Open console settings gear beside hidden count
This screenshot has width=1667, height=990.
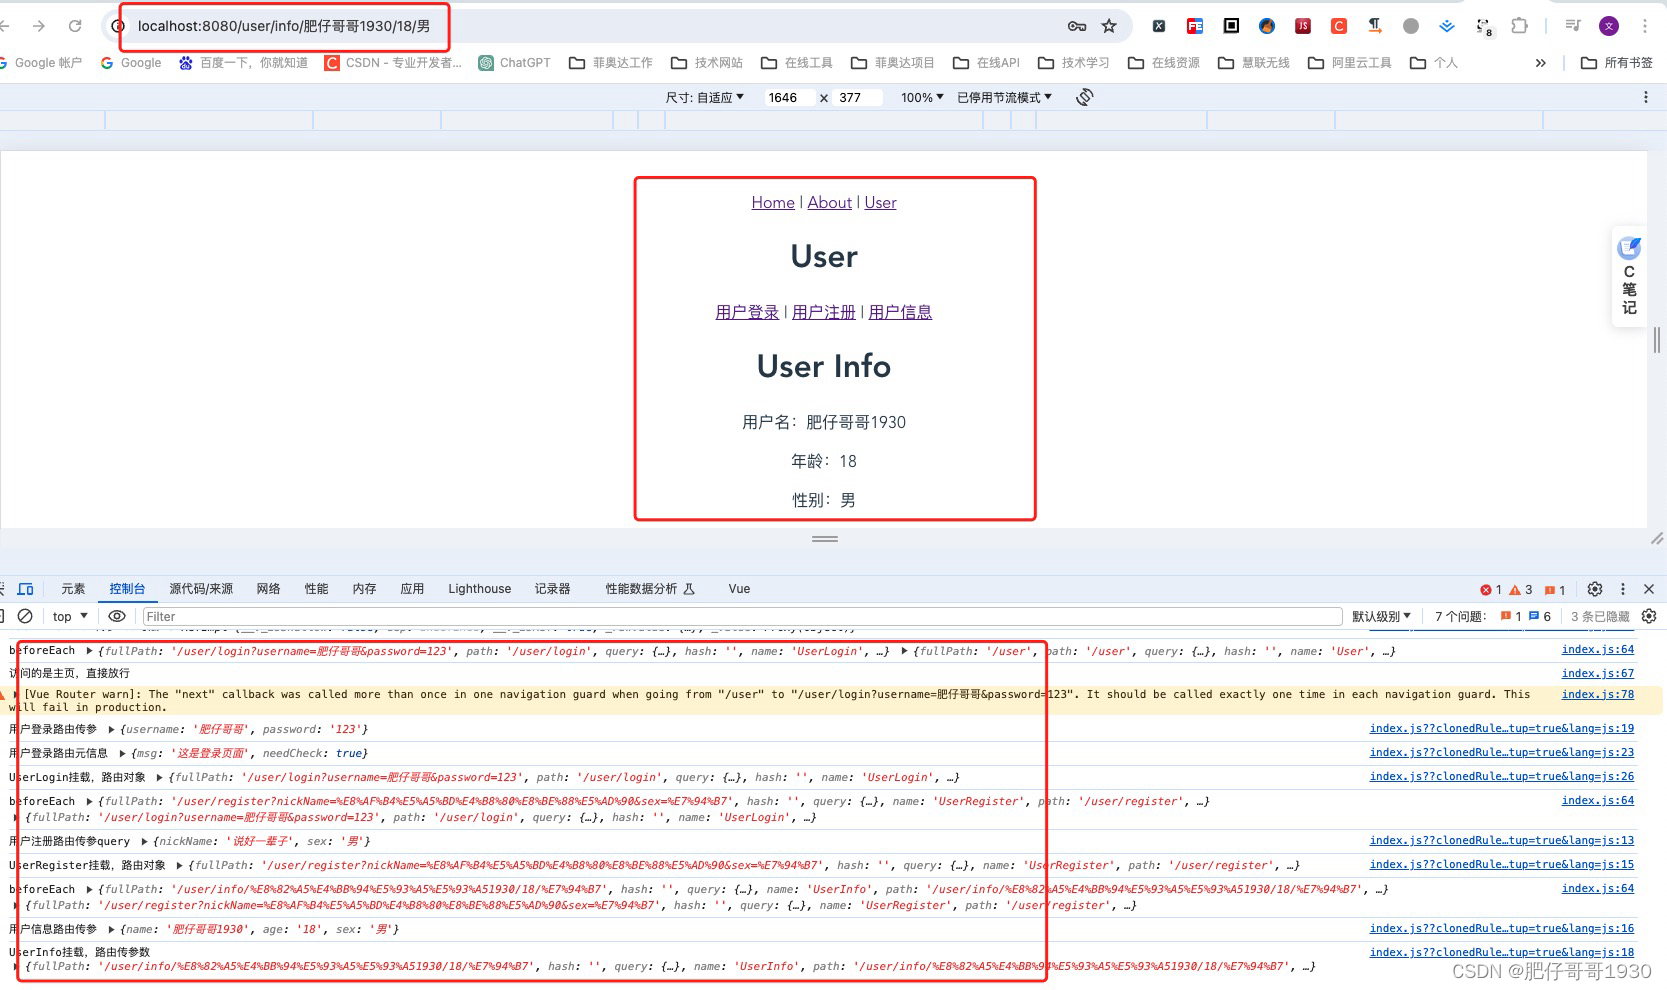pos(1649,616)
